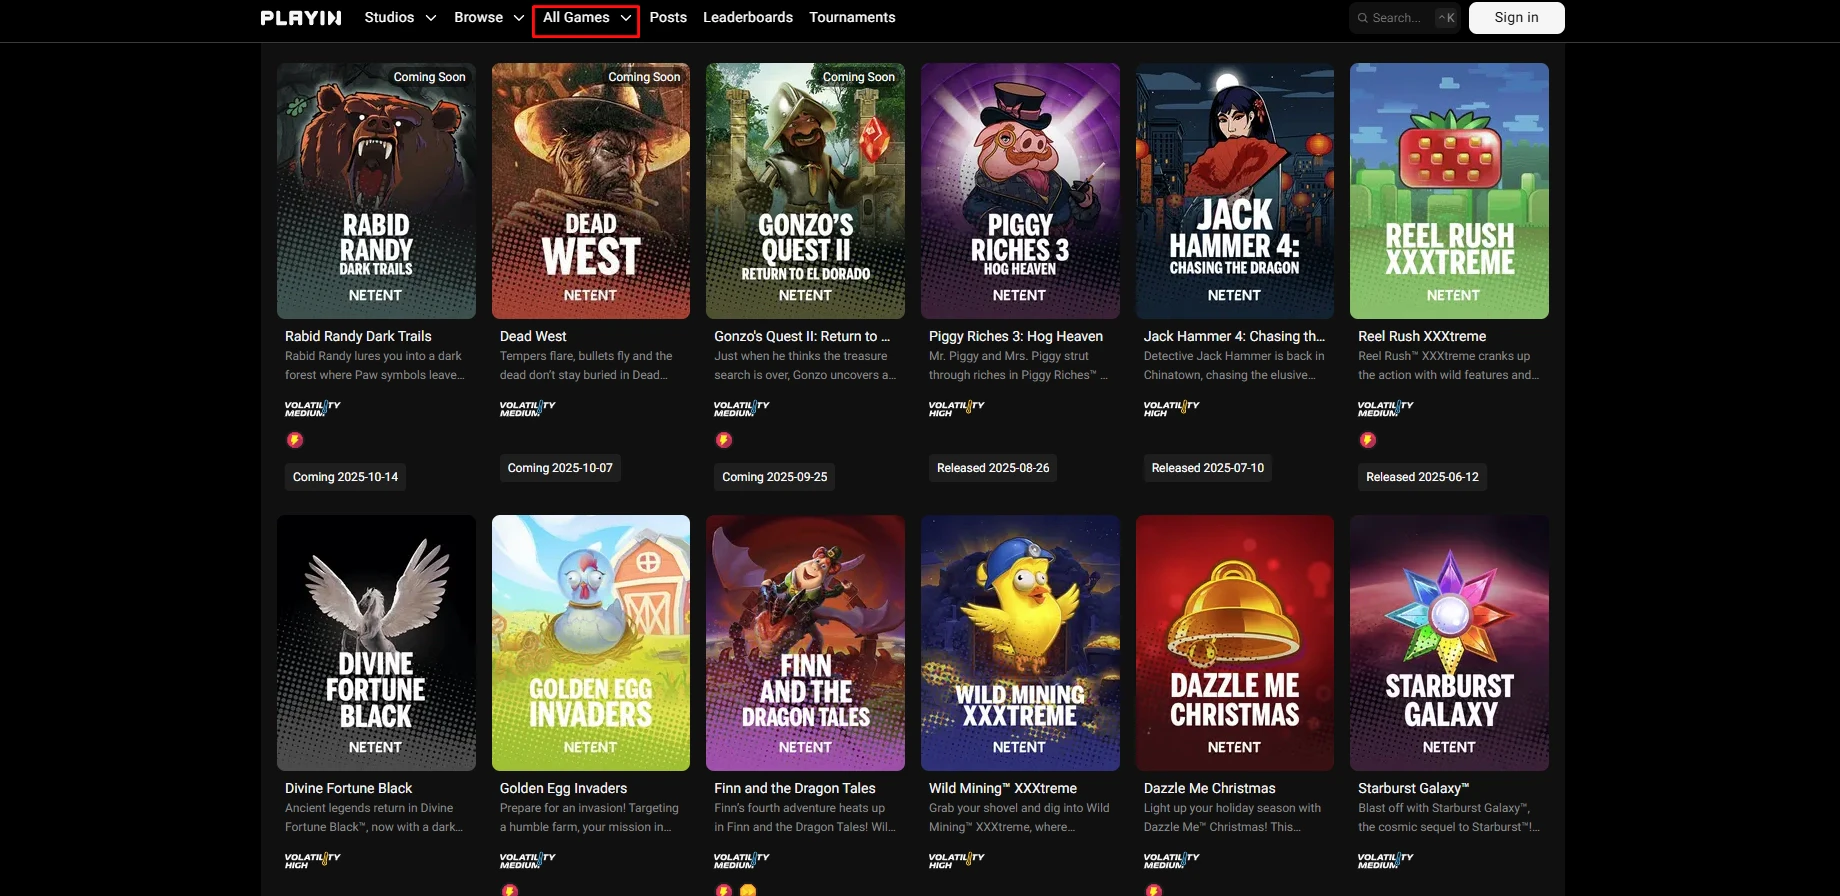Open the Dead West game title link
Viewport: 1840px width, 896px height.
coord(533,336)
